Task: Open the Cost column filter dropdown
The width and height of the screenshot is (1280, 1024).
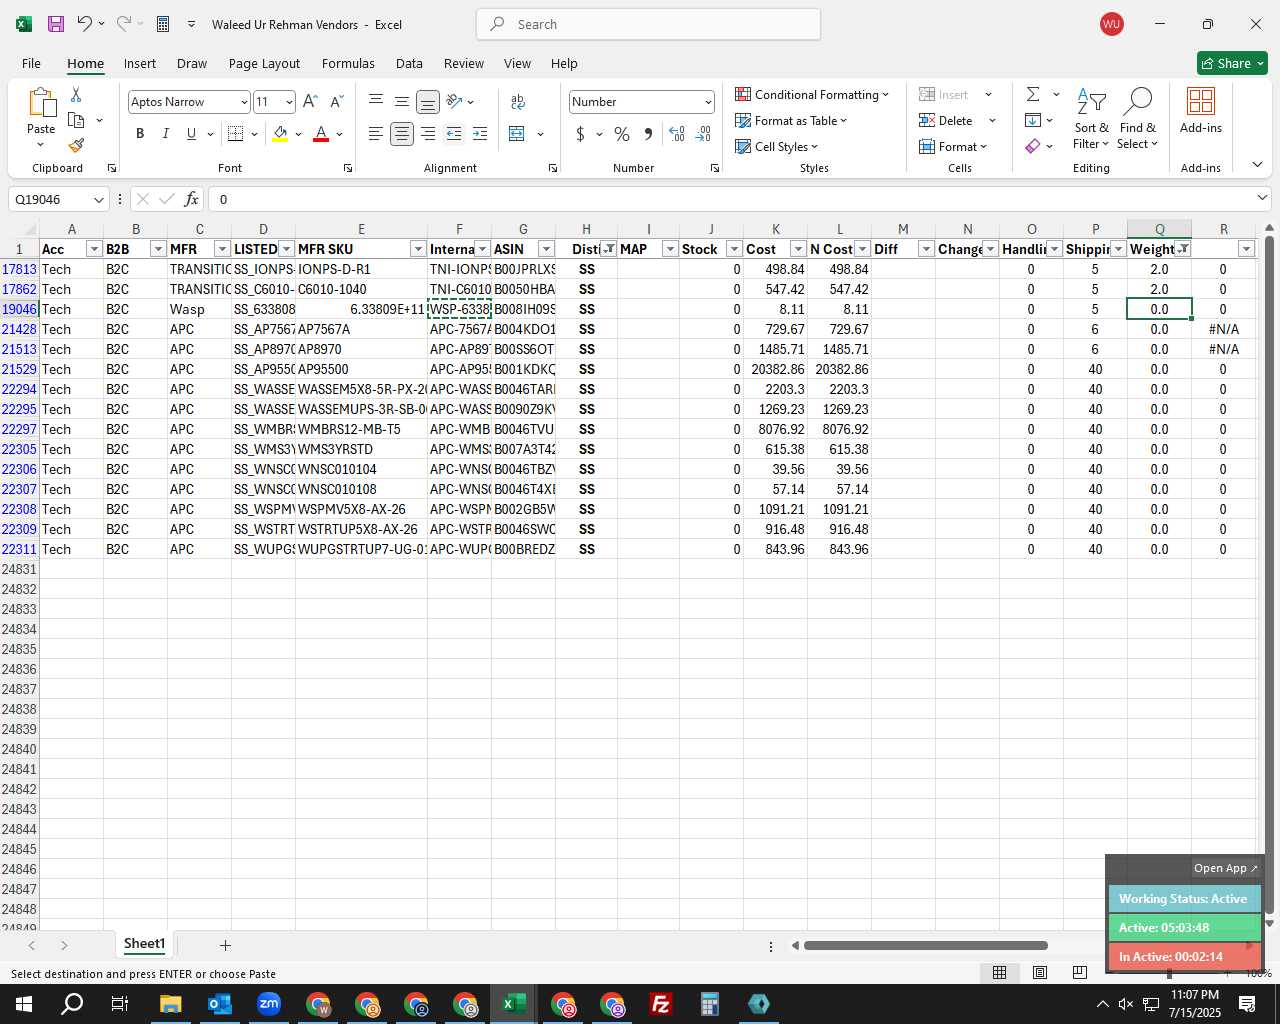Action: (798, 249)
